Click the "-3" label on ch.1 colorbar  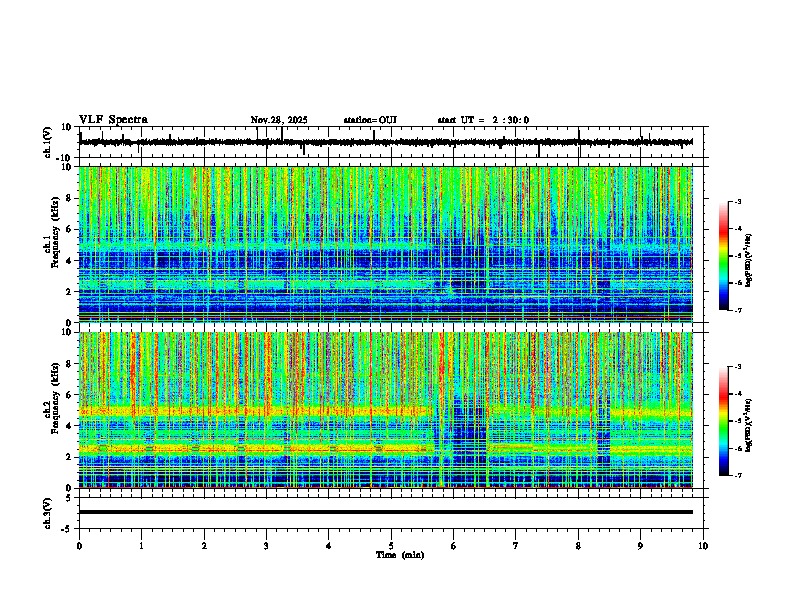pyautogui.click(x=738, y=201)
